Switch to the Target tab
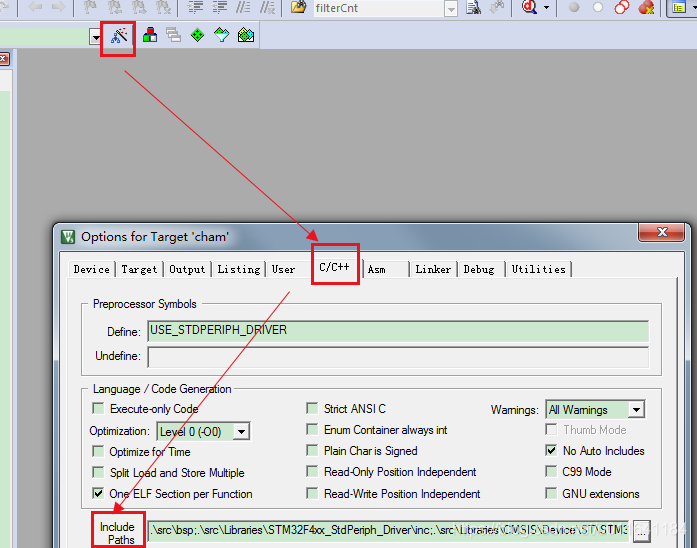 pyautogui.click(x=139, y=269)
